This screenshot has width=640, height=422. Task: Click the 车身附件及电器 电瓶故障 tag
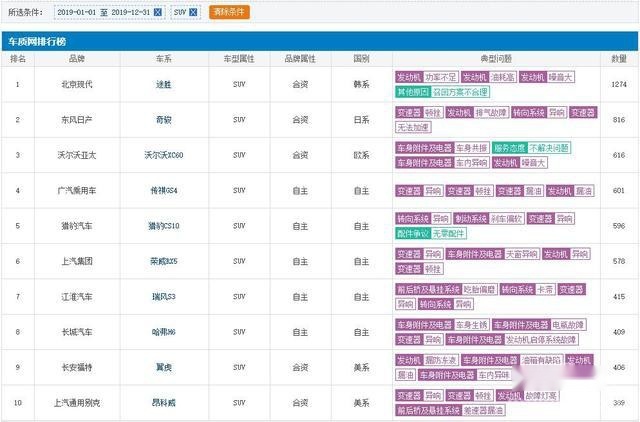tap(540, 325)
